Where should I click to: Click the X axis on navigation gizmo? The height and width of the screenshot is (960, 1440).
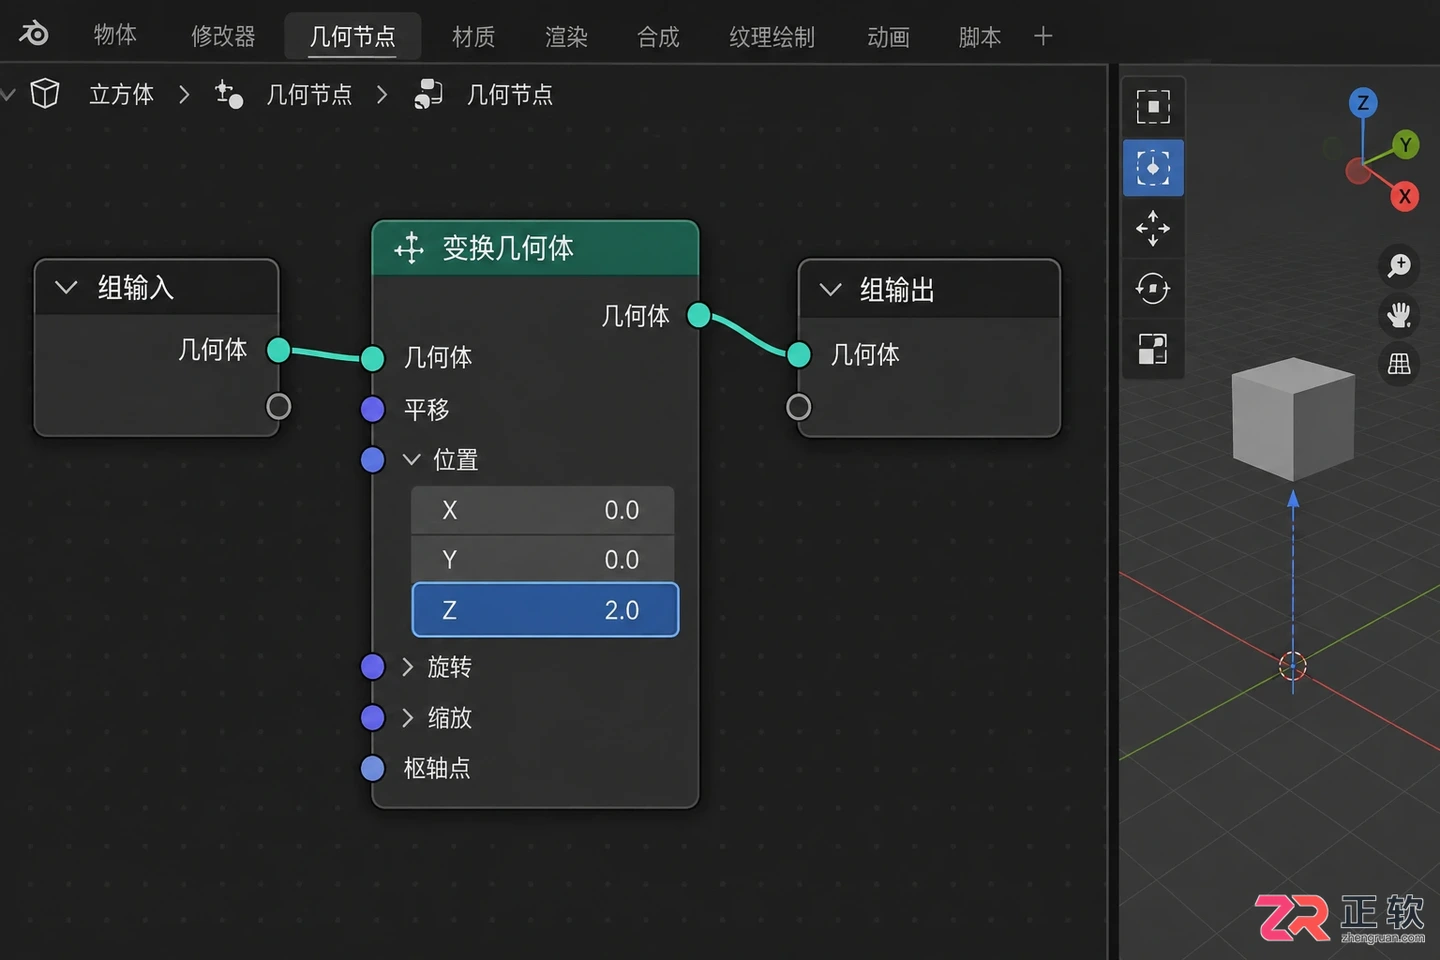click(1404, 196)
